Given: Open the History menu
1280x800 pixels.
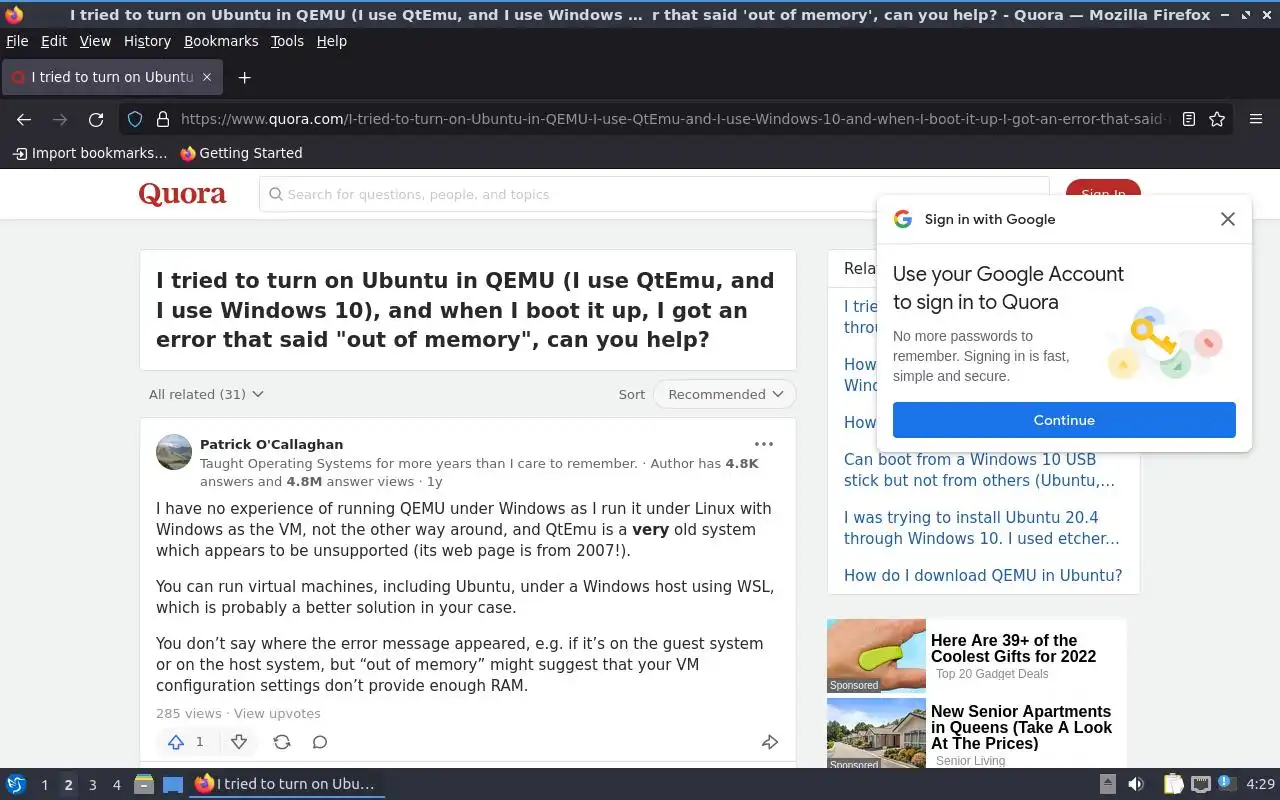Looking at the screenshot, I should pos(147,41).
